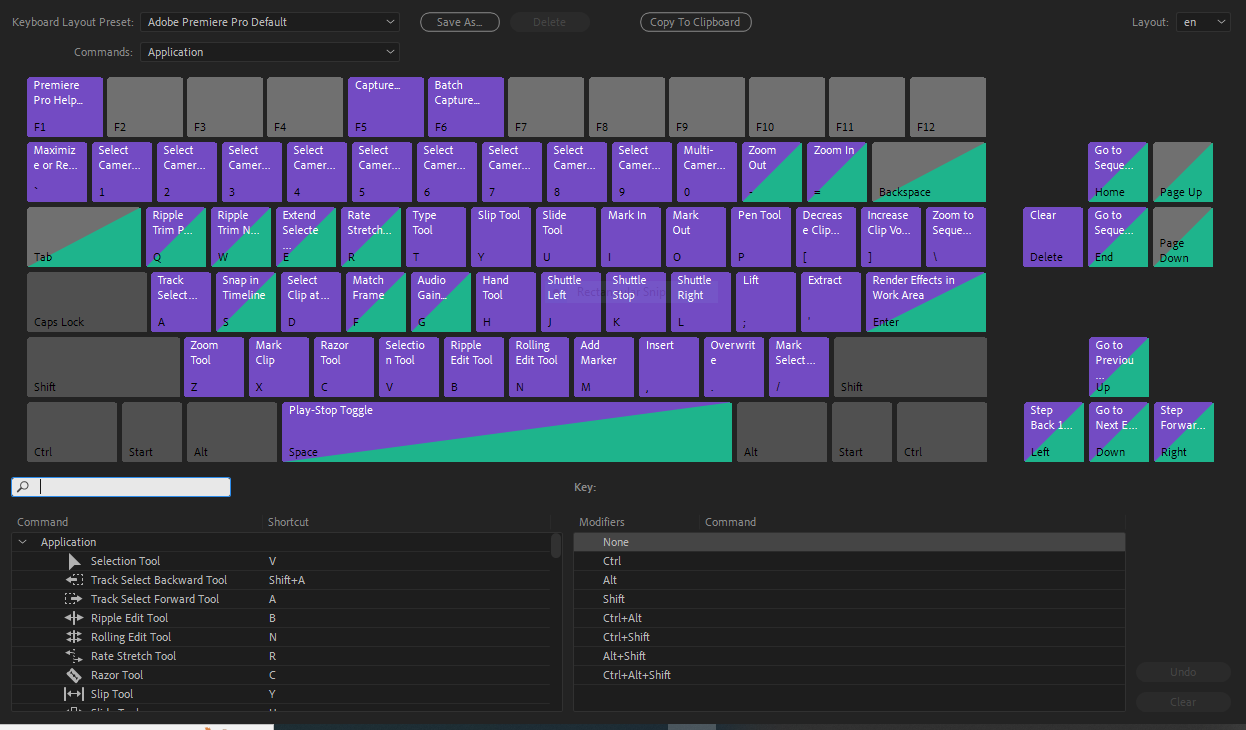The height and width of the screenshot is (730, 1246).
Task: Click the F1 Premiere Pro Help key
Action: (65, 107)
